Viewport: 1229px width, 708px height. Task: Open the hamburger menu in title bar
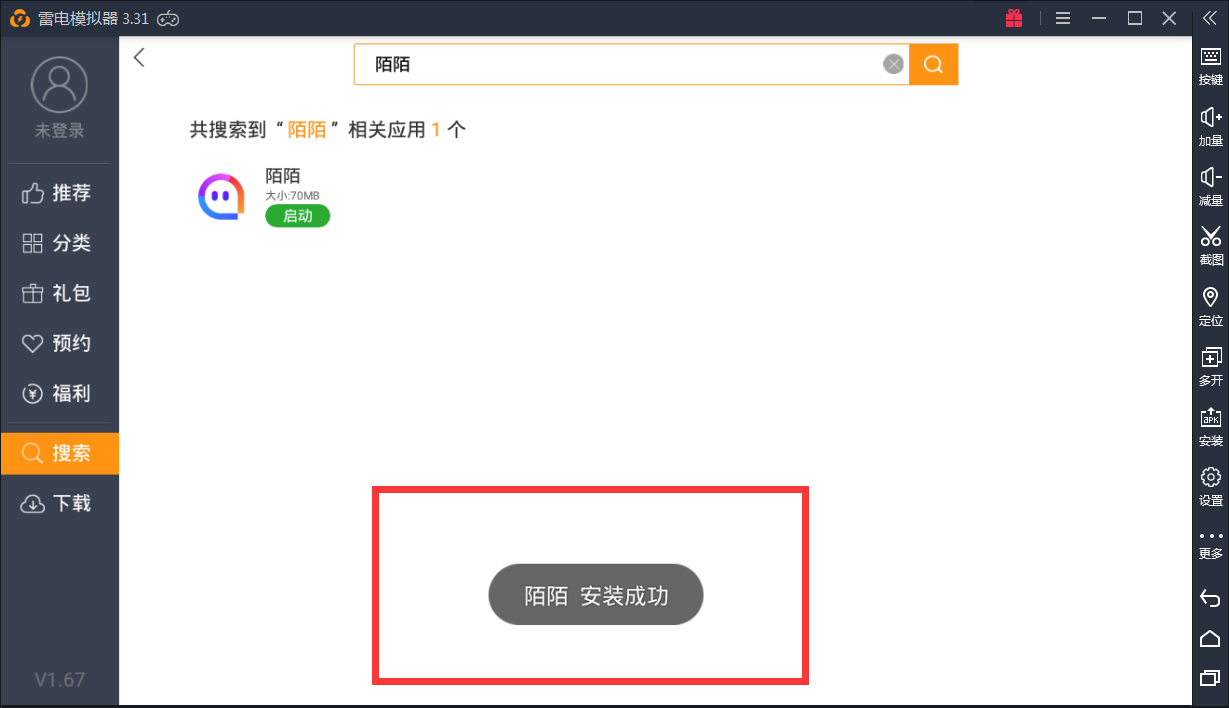[1062, 17]
